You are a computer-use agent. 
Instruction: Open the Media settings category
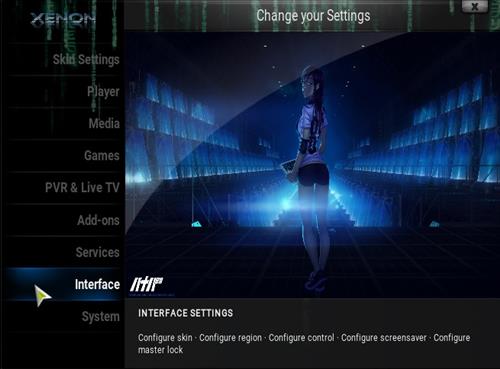click(63, 124)
